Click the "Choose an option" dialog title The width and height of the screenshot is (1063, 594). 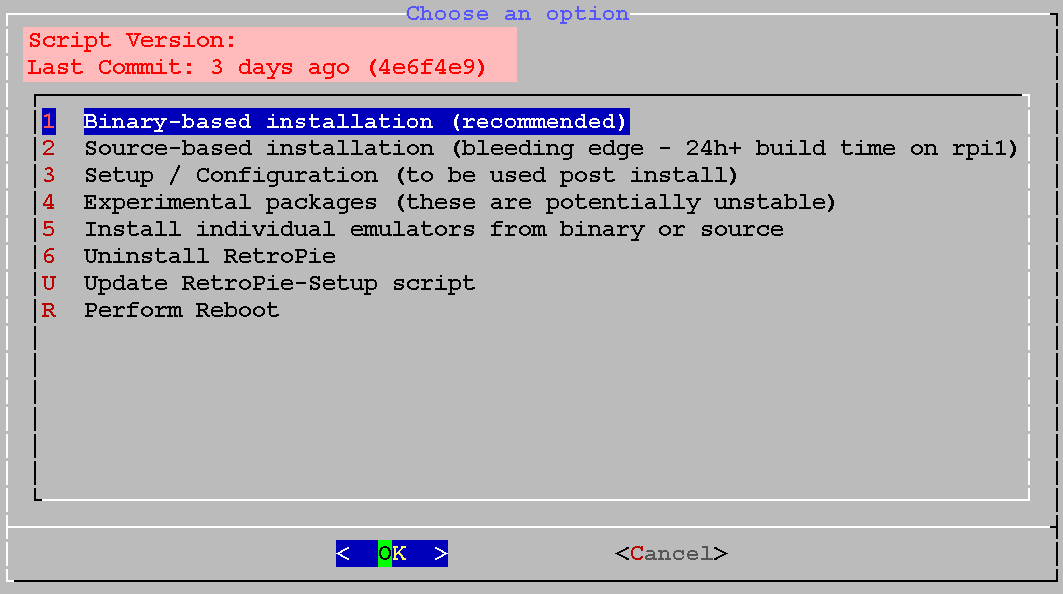(517, 14)
